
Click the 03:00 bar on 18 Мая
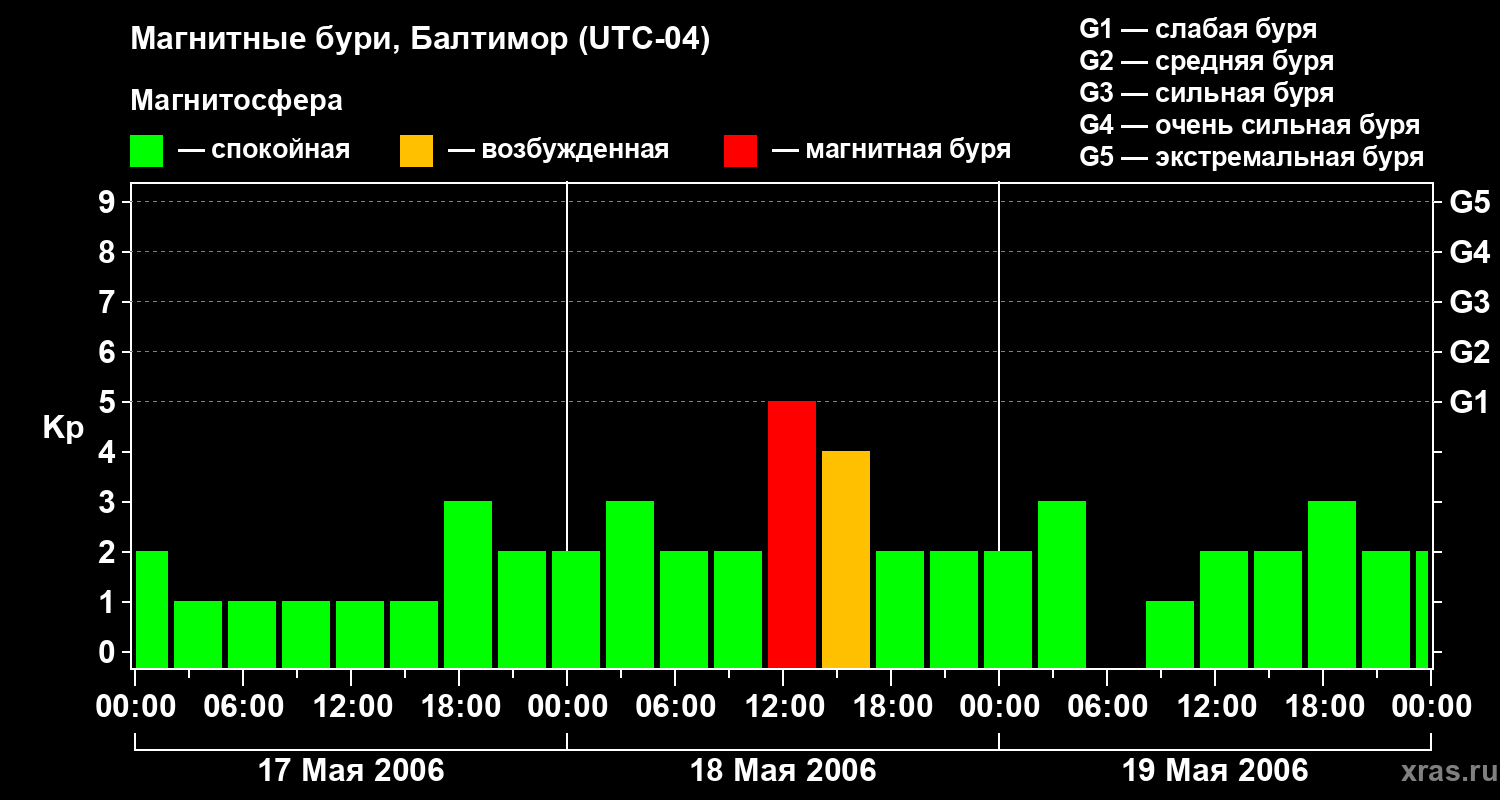630,585
